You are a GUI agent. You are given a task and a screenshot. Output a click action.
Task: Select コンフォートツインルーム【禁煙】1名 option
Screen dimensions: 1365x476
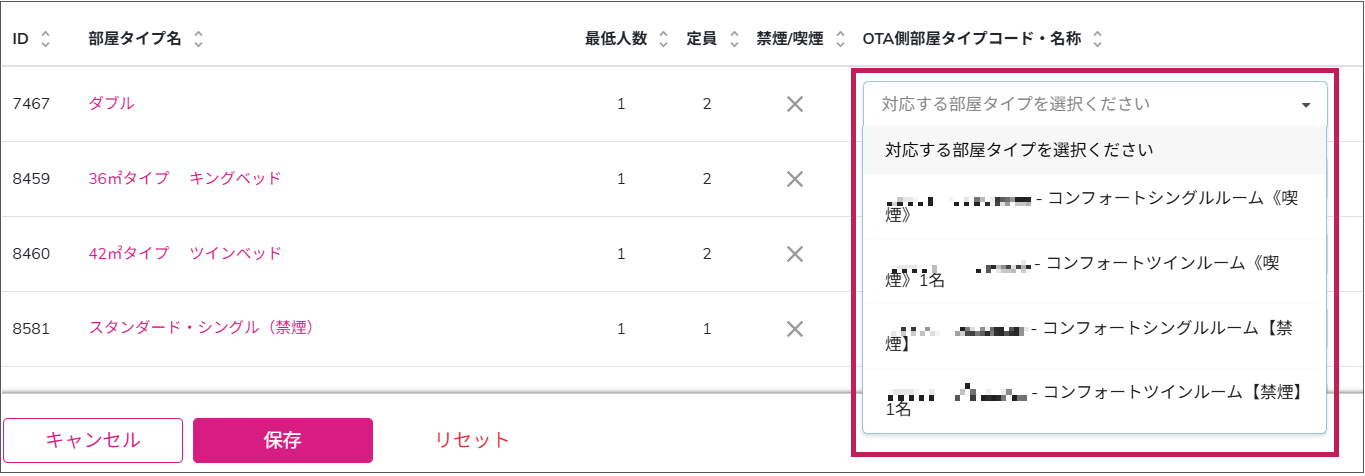click(1095, 400)
